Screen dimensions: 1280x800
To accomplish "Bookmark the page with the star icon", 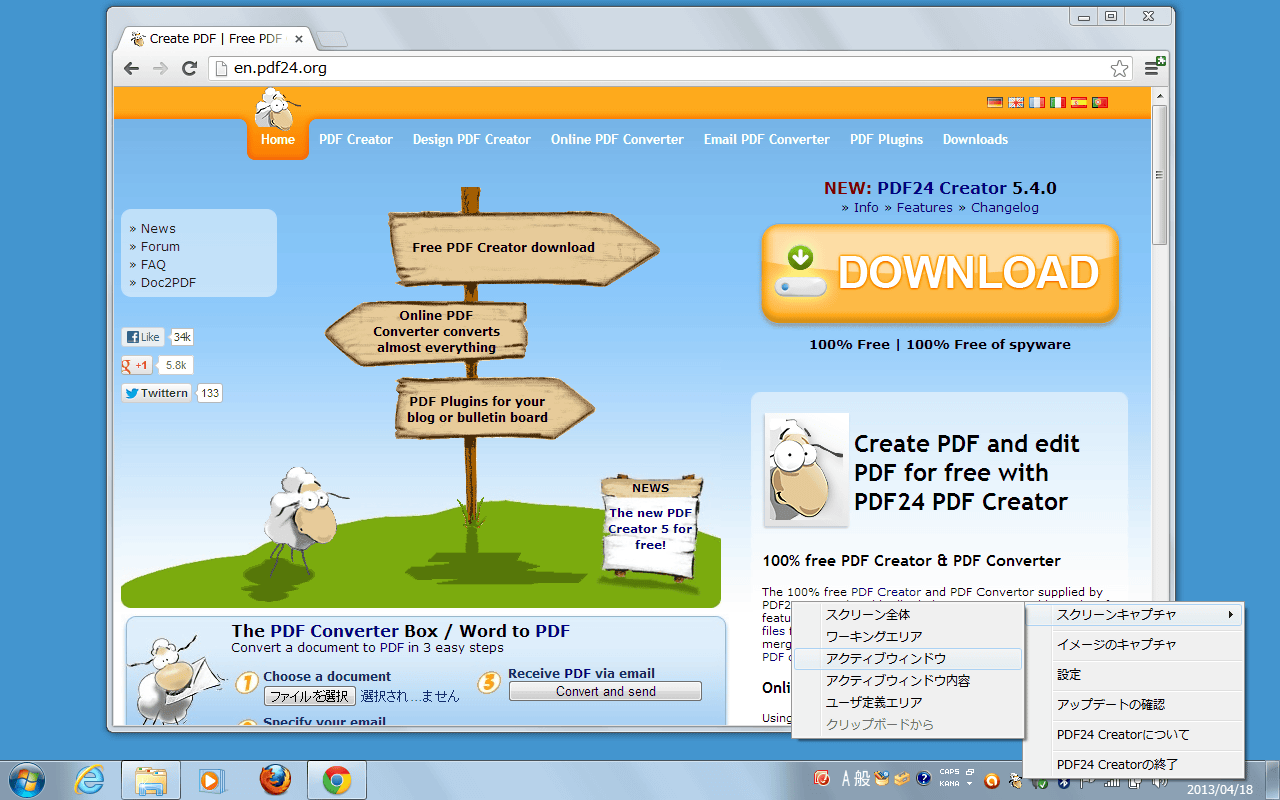I will (x=1119, y=68).
